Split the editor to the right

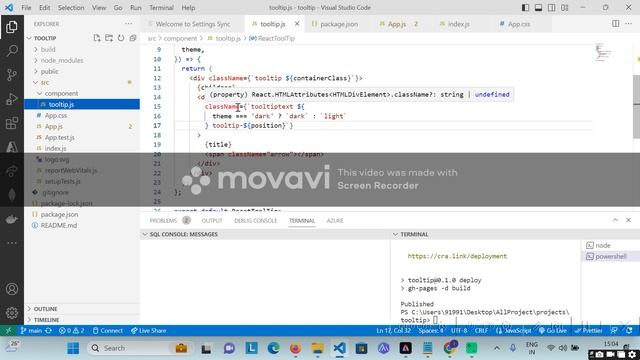616,24
